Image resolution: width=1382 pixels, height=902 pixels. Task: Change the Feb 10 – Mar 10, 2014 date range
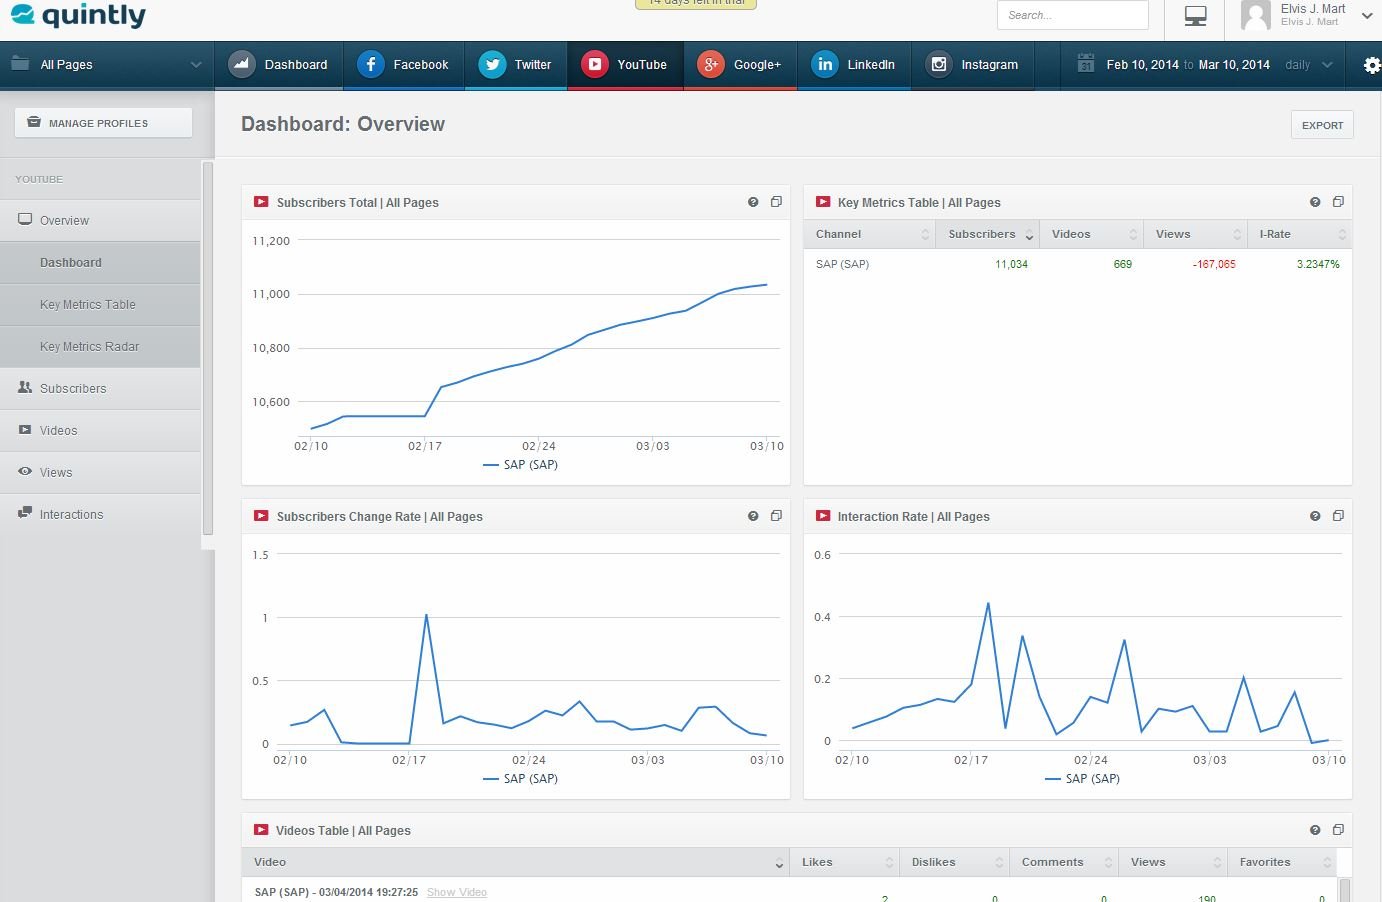click(1188, 65)
